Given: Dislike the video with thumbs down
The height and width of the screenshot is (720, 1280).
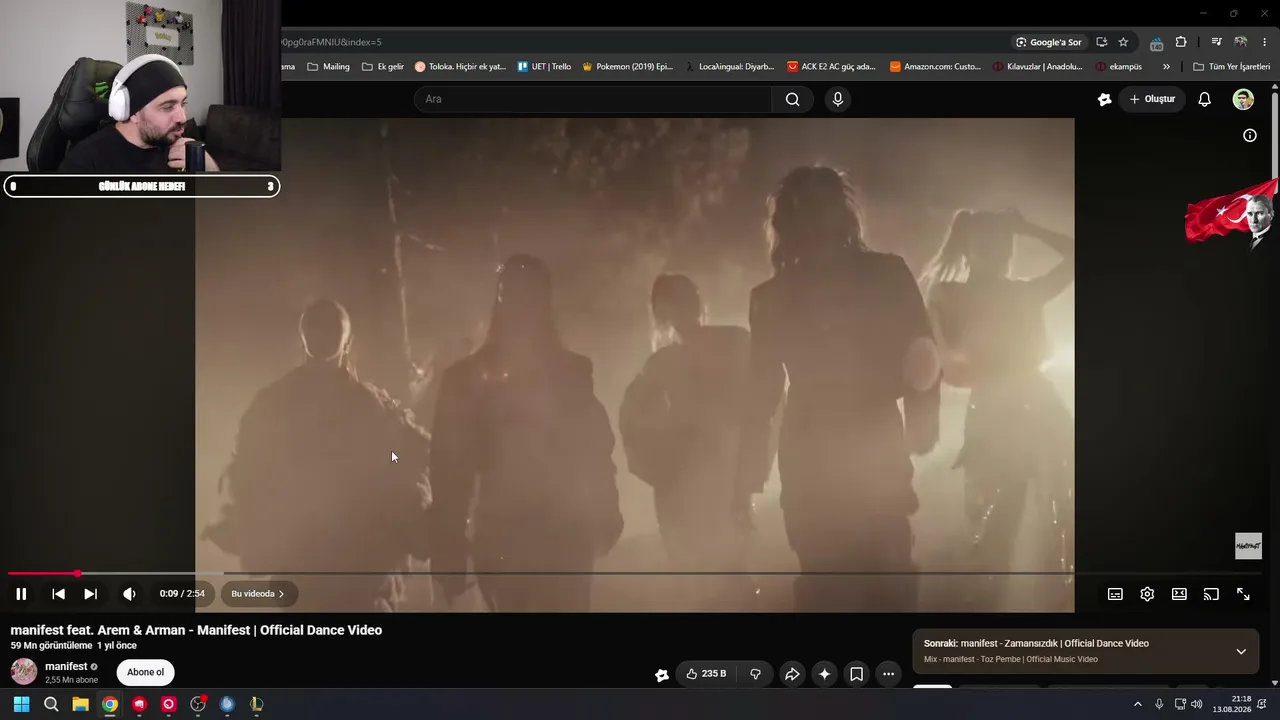Looking at the screenshot, I should point(755,674).
